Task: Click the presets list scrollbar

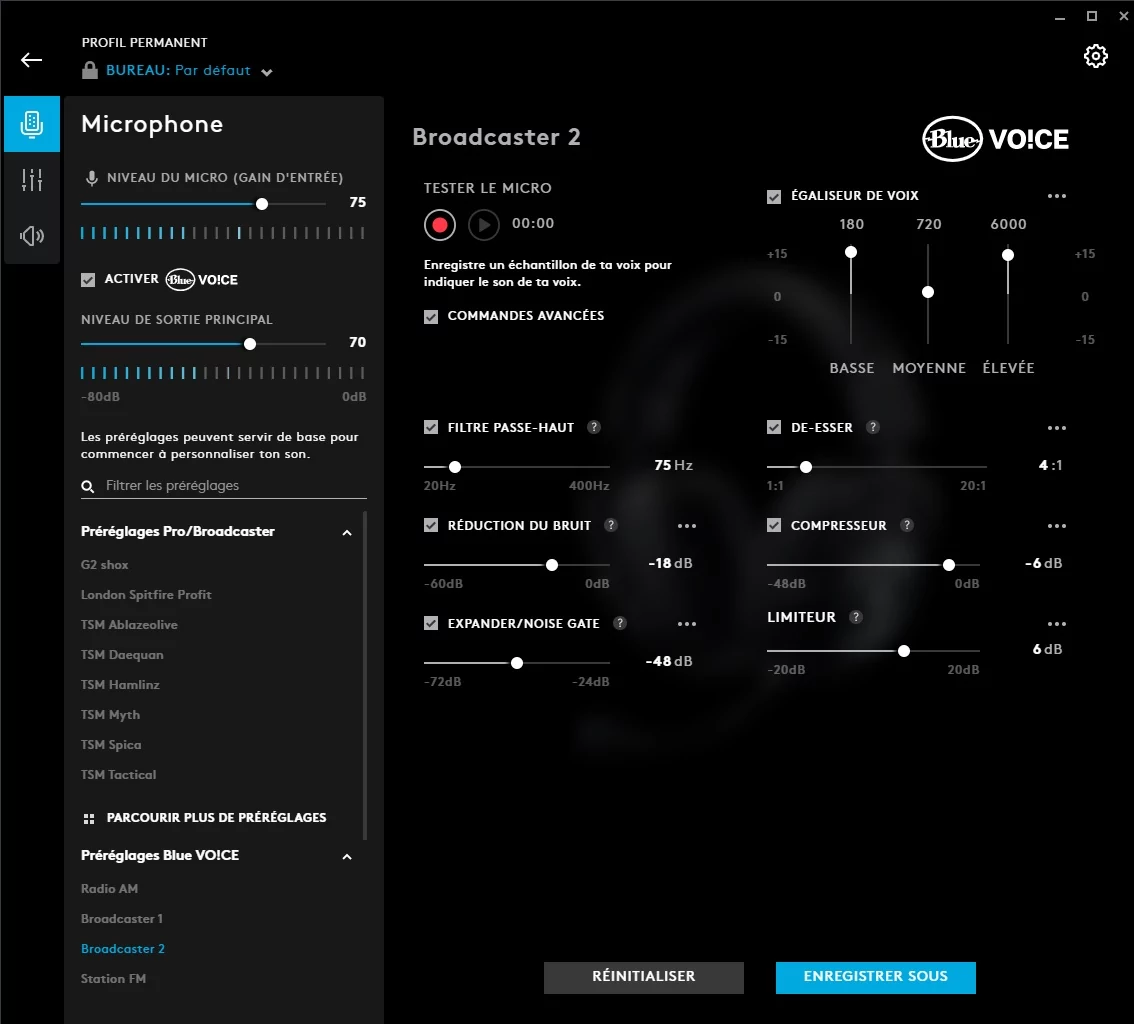Action: tap(364, 675)
